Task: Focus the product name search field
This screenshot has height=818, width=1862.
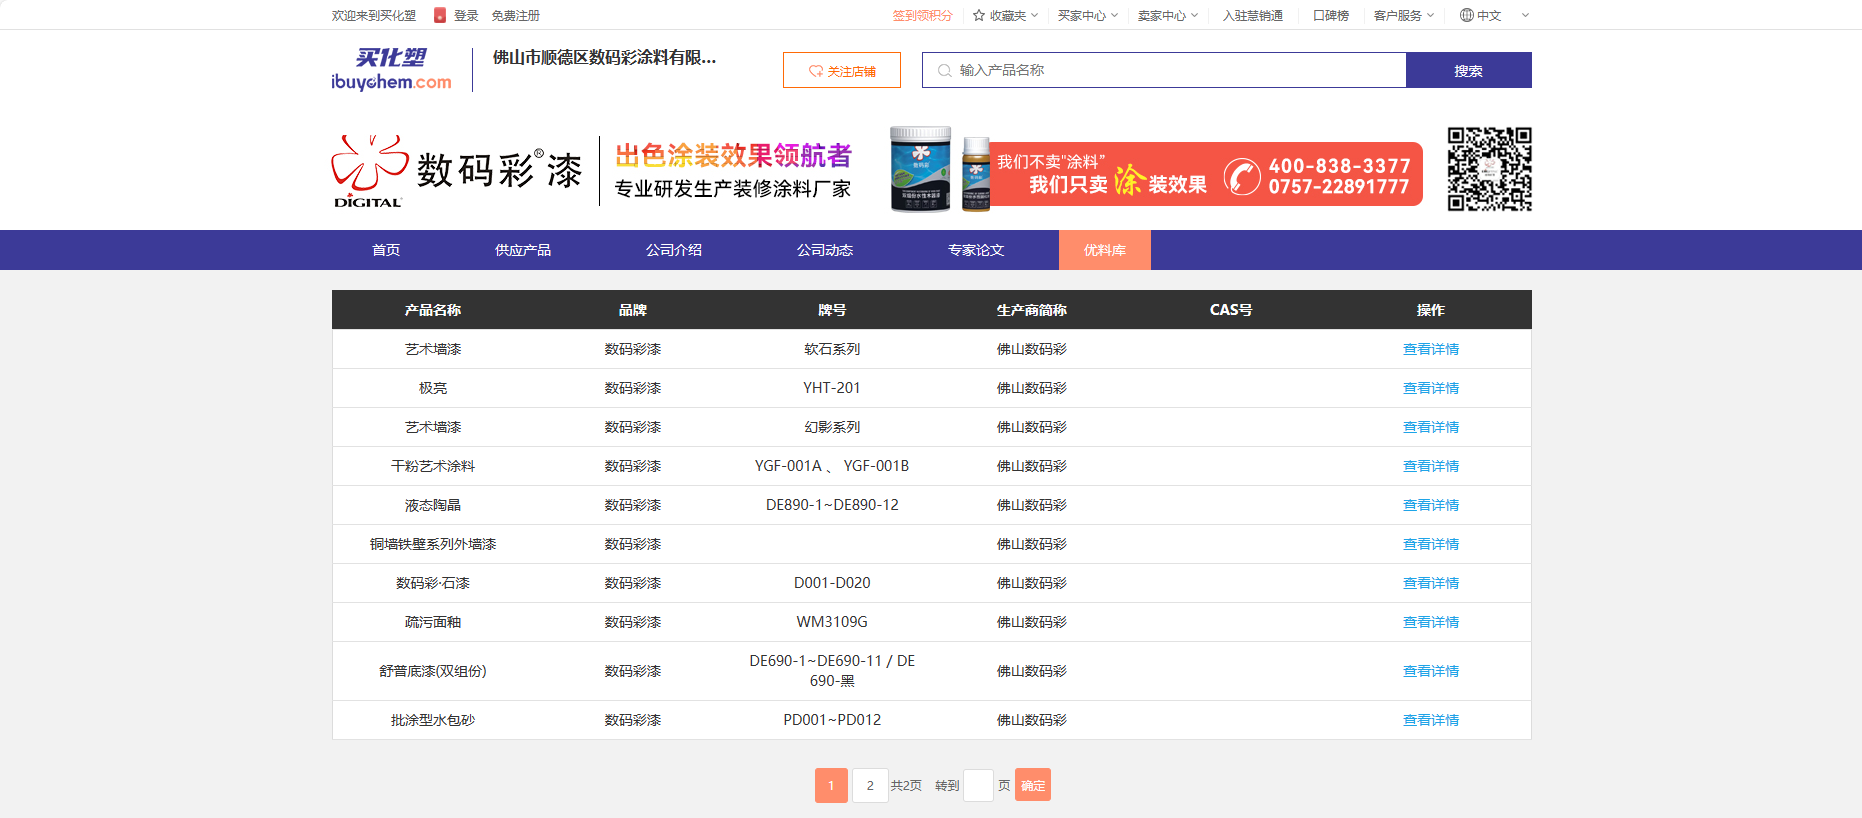Action: pyautogui.click(x=1164, y=70)
